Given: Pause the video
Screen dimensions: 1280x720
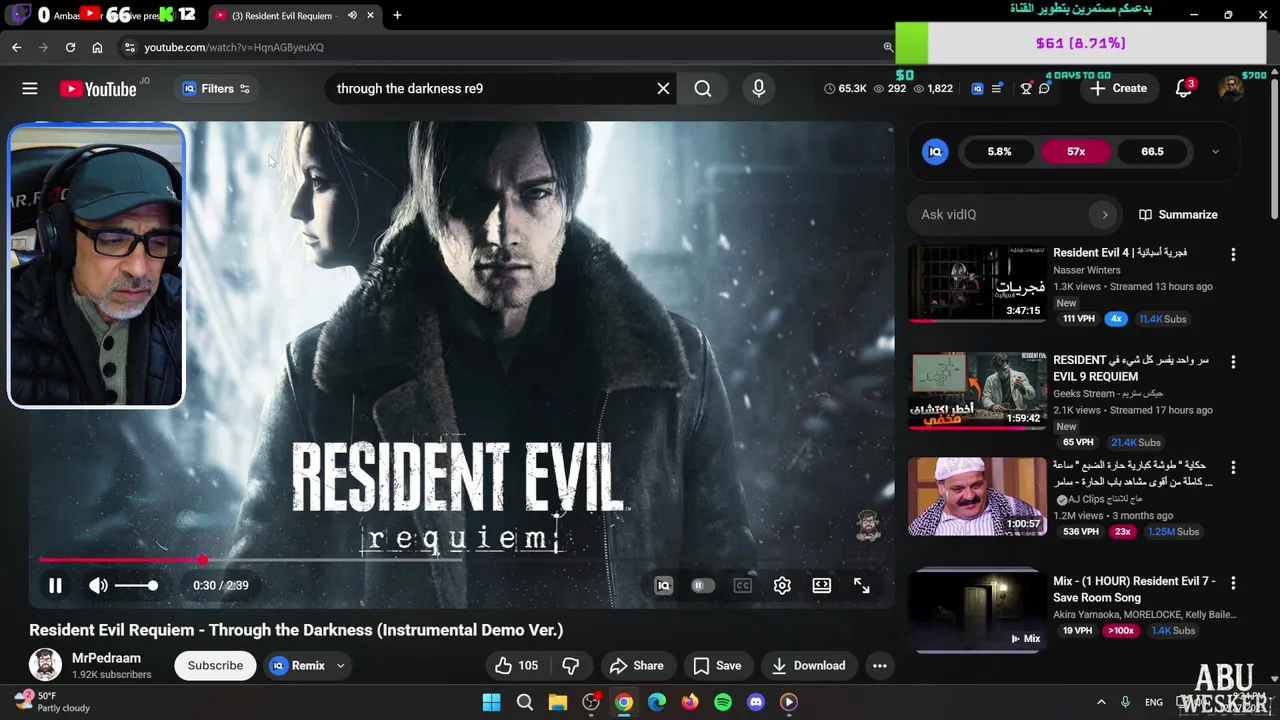Looking at the screenshot, I should tap(55, 586).
